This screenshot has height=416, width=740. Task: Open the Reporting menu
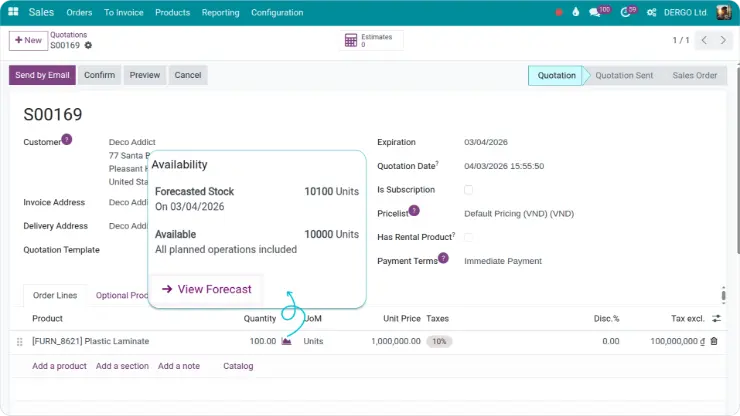pyautogui.click(x=220, y=12)
